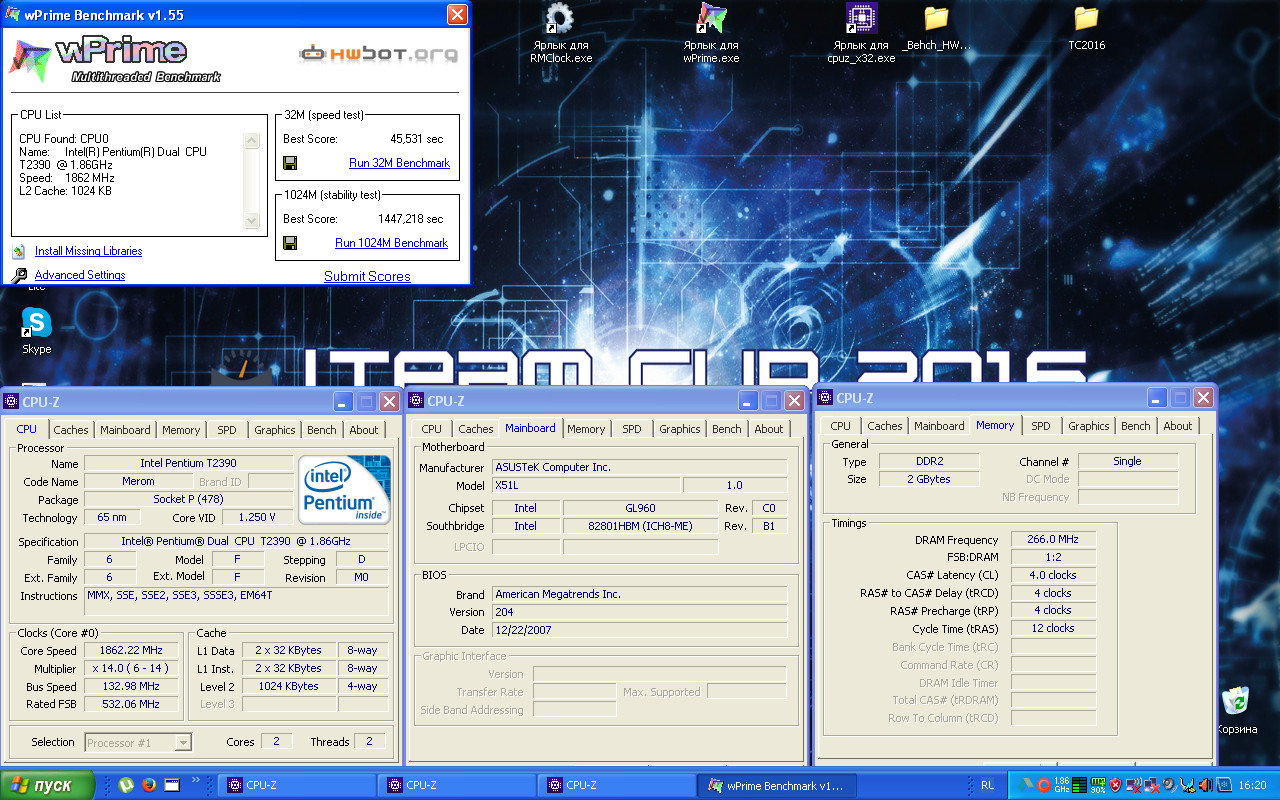This screenshot has height=800, width=1280.
Task: Launch Firefox from the quick launch bar
Action: click(x=149, y=785)
